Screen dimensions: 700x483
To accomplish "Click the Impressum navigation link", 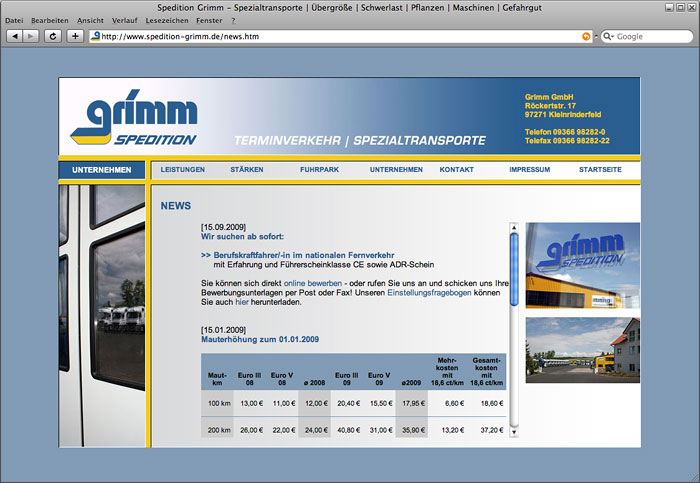I will pyautogui.click(x=529, y=170).
